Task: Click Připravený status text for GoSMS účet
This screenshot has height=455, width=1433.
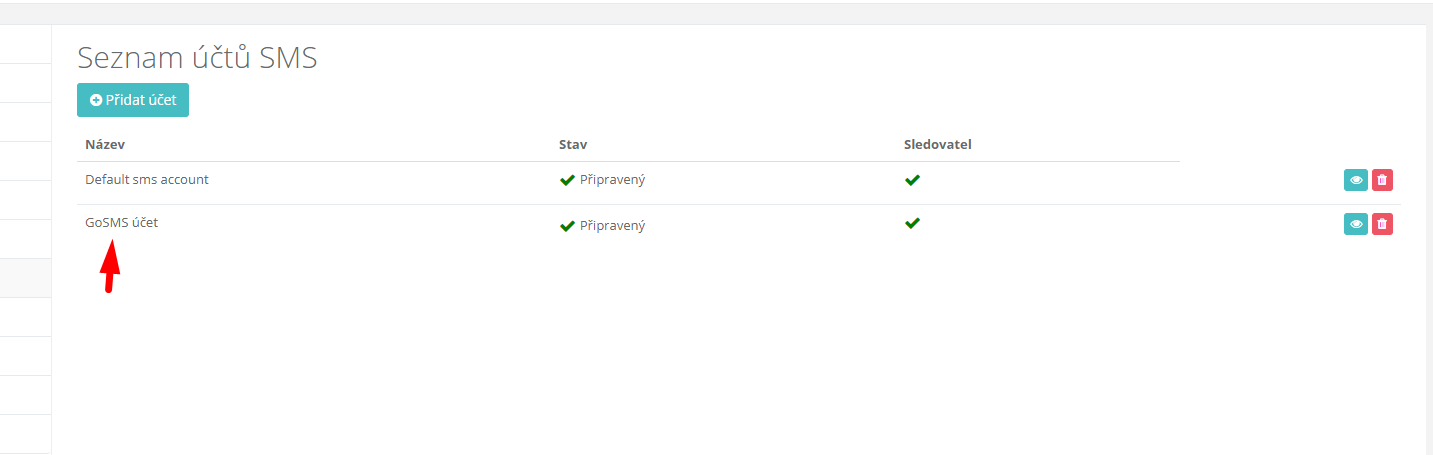Action: point(612,226)
